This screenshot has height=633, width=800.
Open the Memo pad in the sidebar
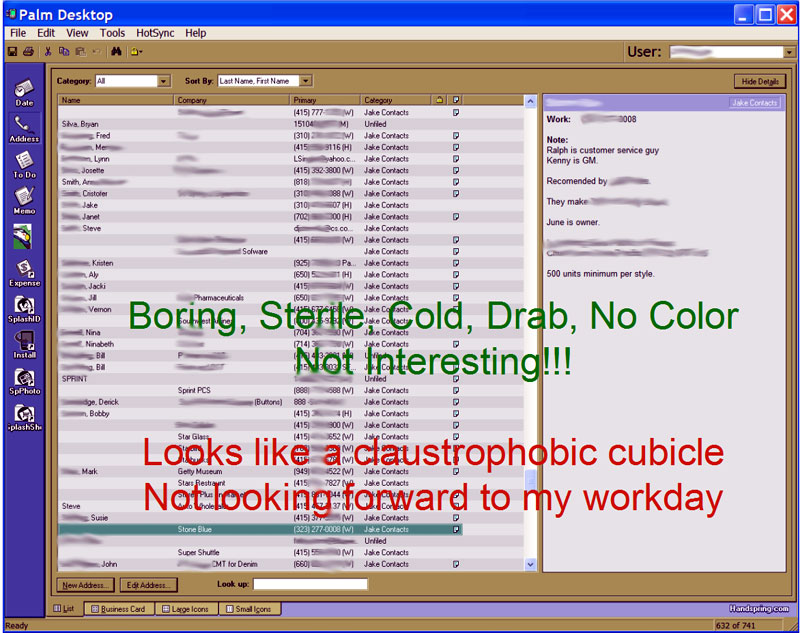click(x=24, y=201)
